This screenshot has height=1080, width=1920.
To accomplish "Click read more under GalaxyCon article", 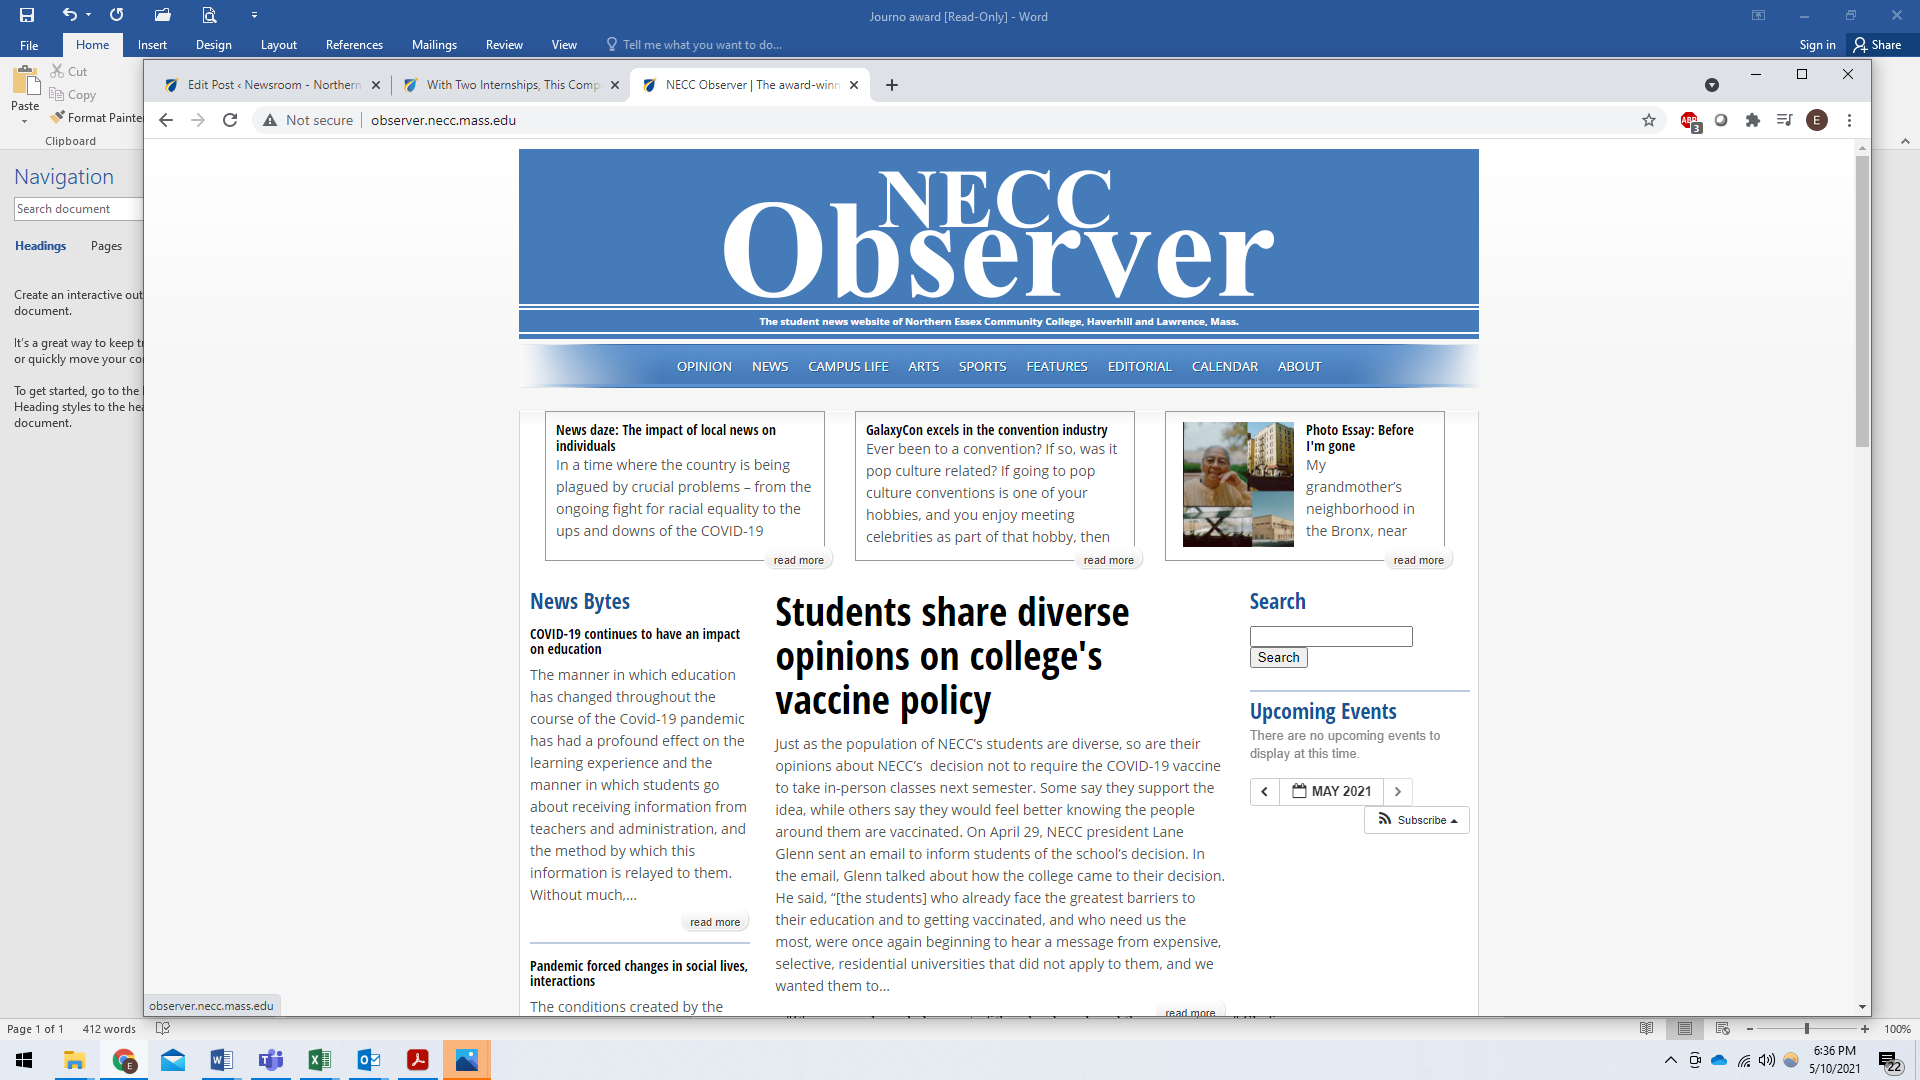I will [1108, 560].
